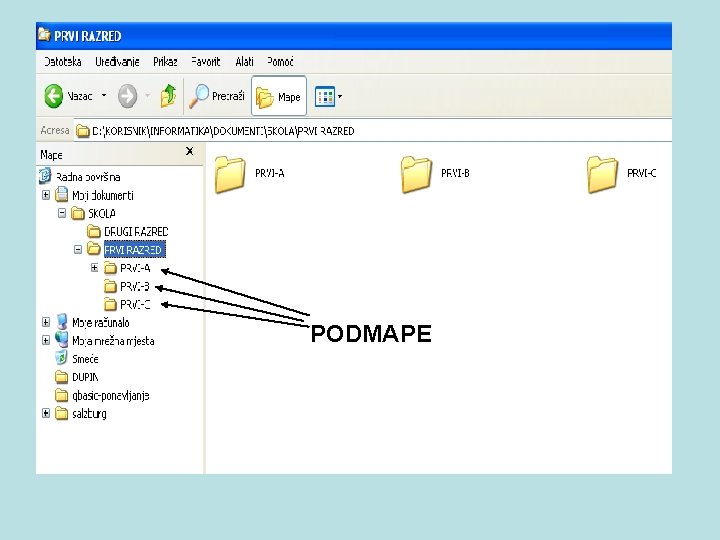Open the Alati menu

244,62
